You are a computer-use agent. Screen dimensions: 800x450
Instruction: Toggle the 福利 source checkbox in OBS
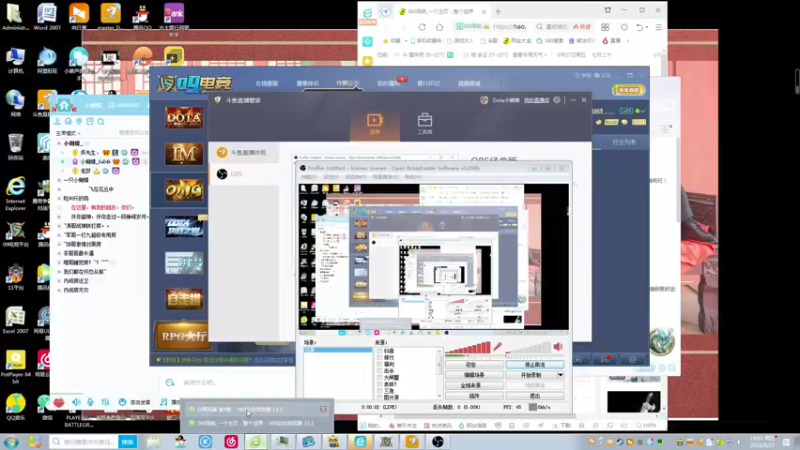tap(380, 364)
